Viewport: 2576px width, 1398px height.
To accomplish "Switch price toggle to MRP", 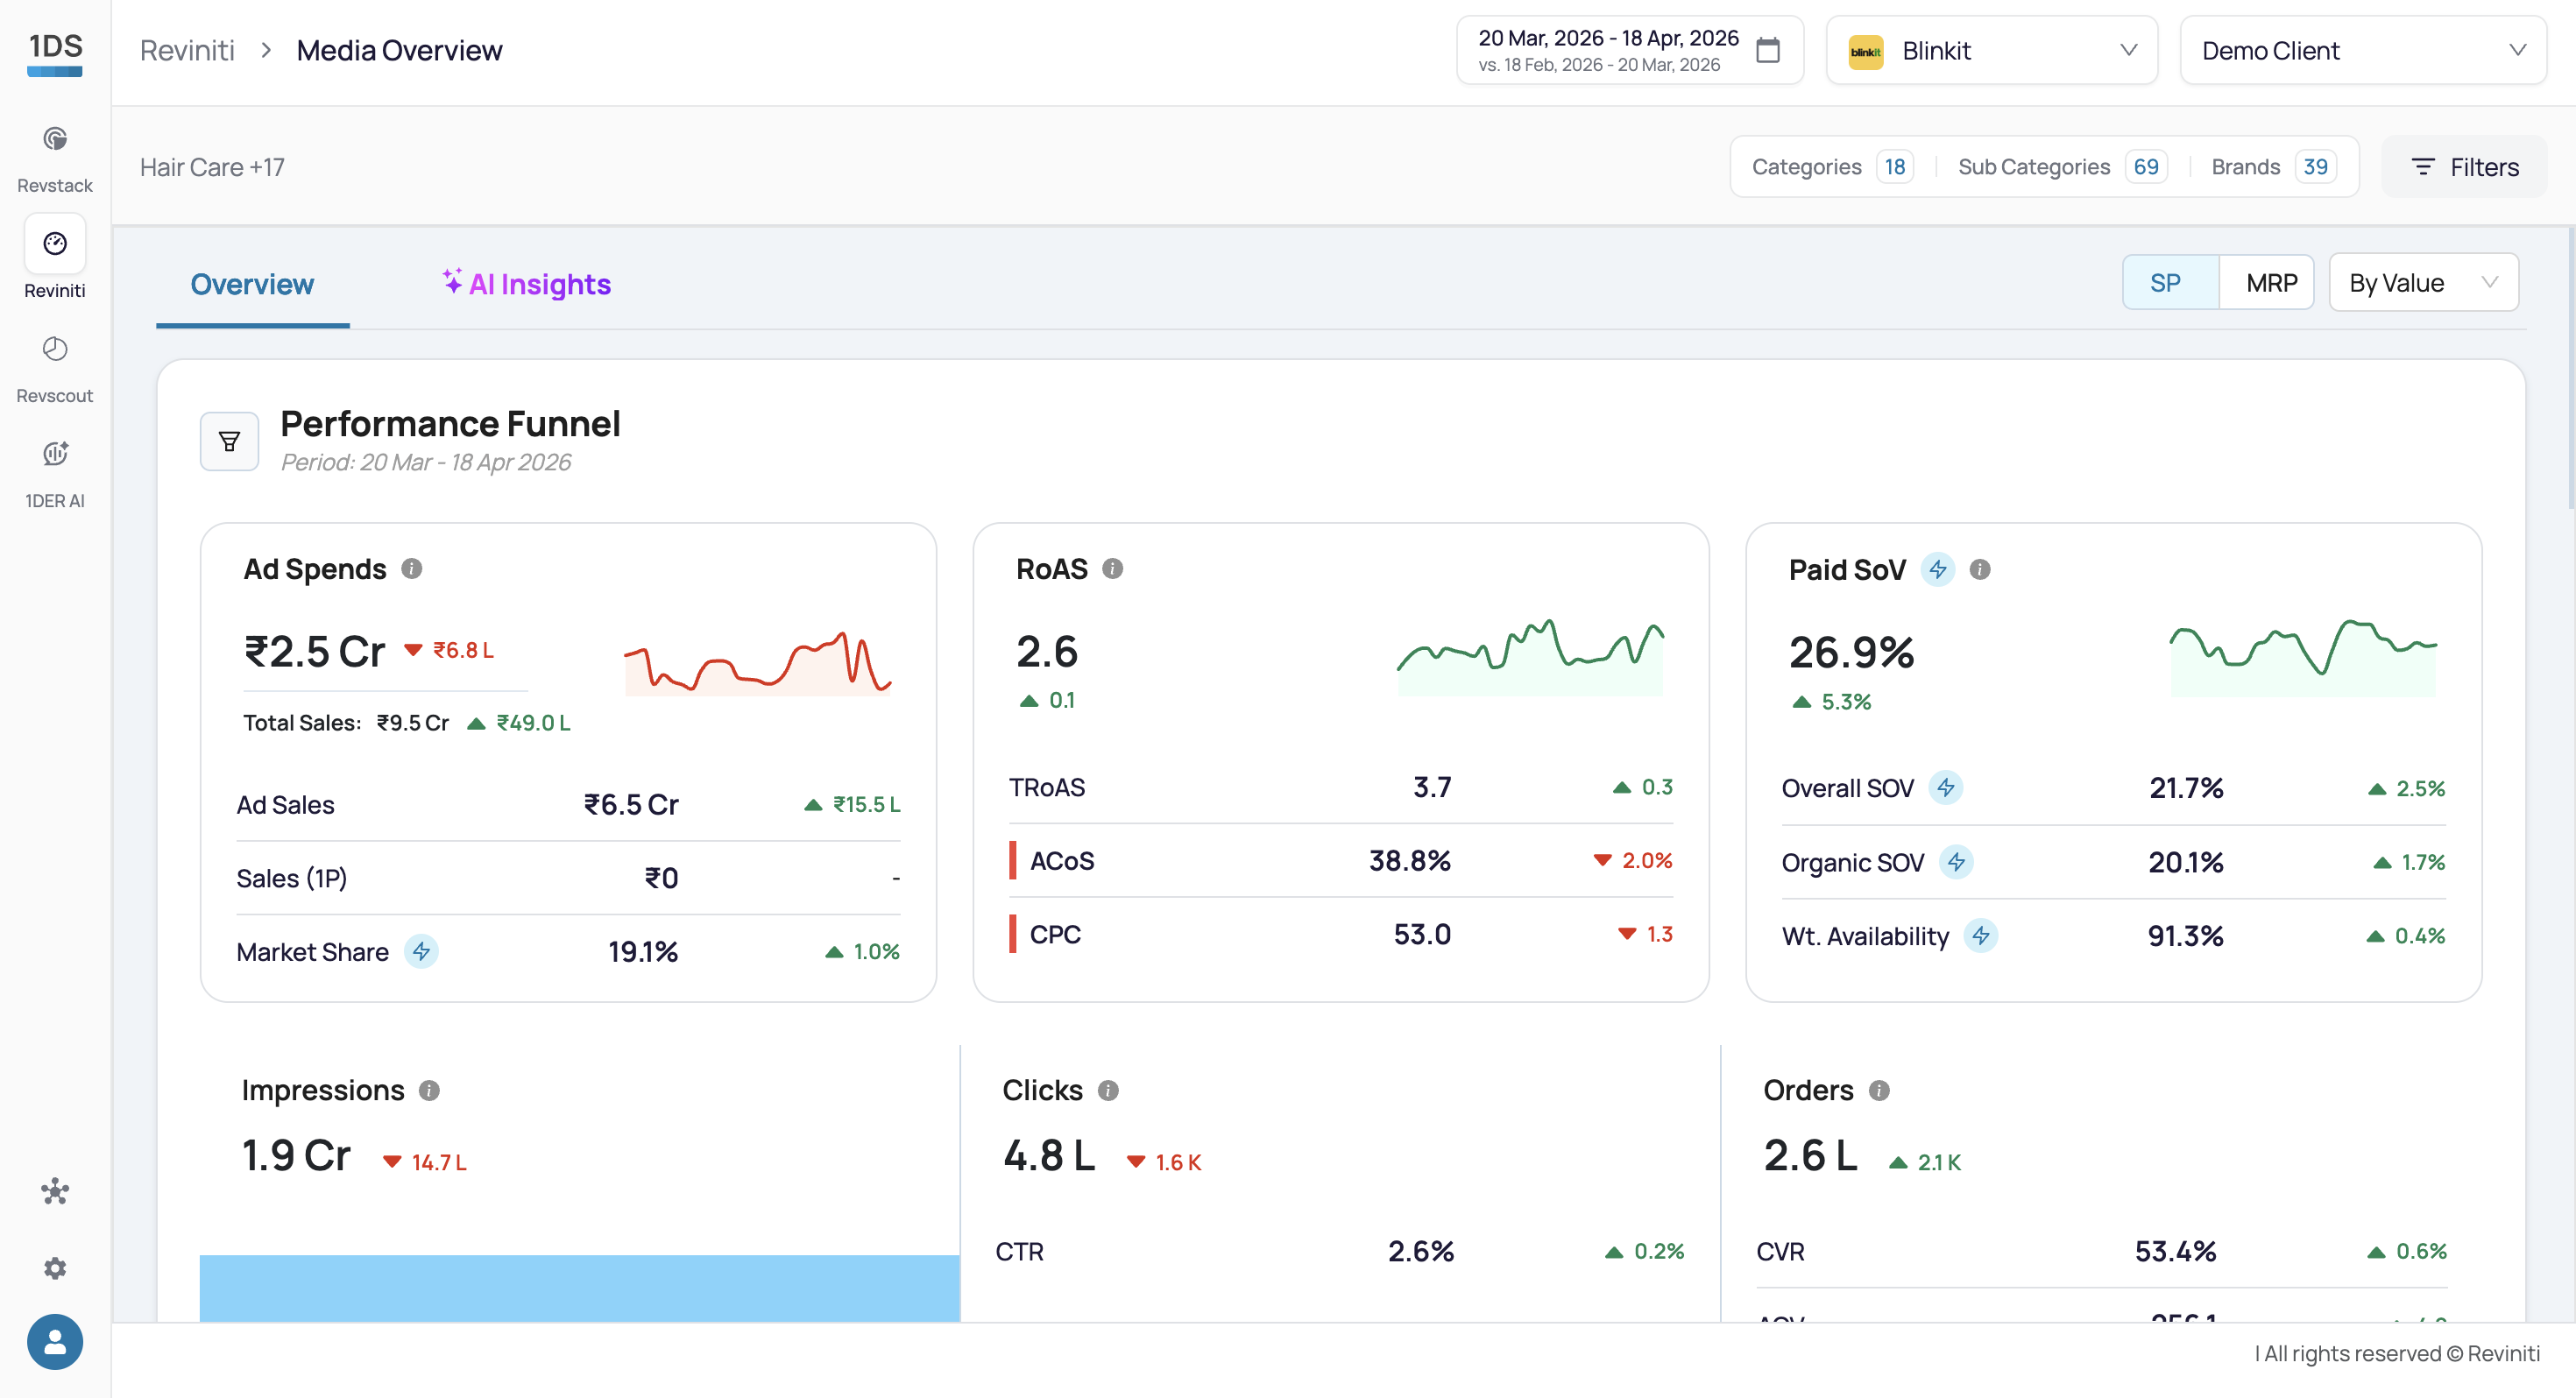I will (x=2269, y=283).
